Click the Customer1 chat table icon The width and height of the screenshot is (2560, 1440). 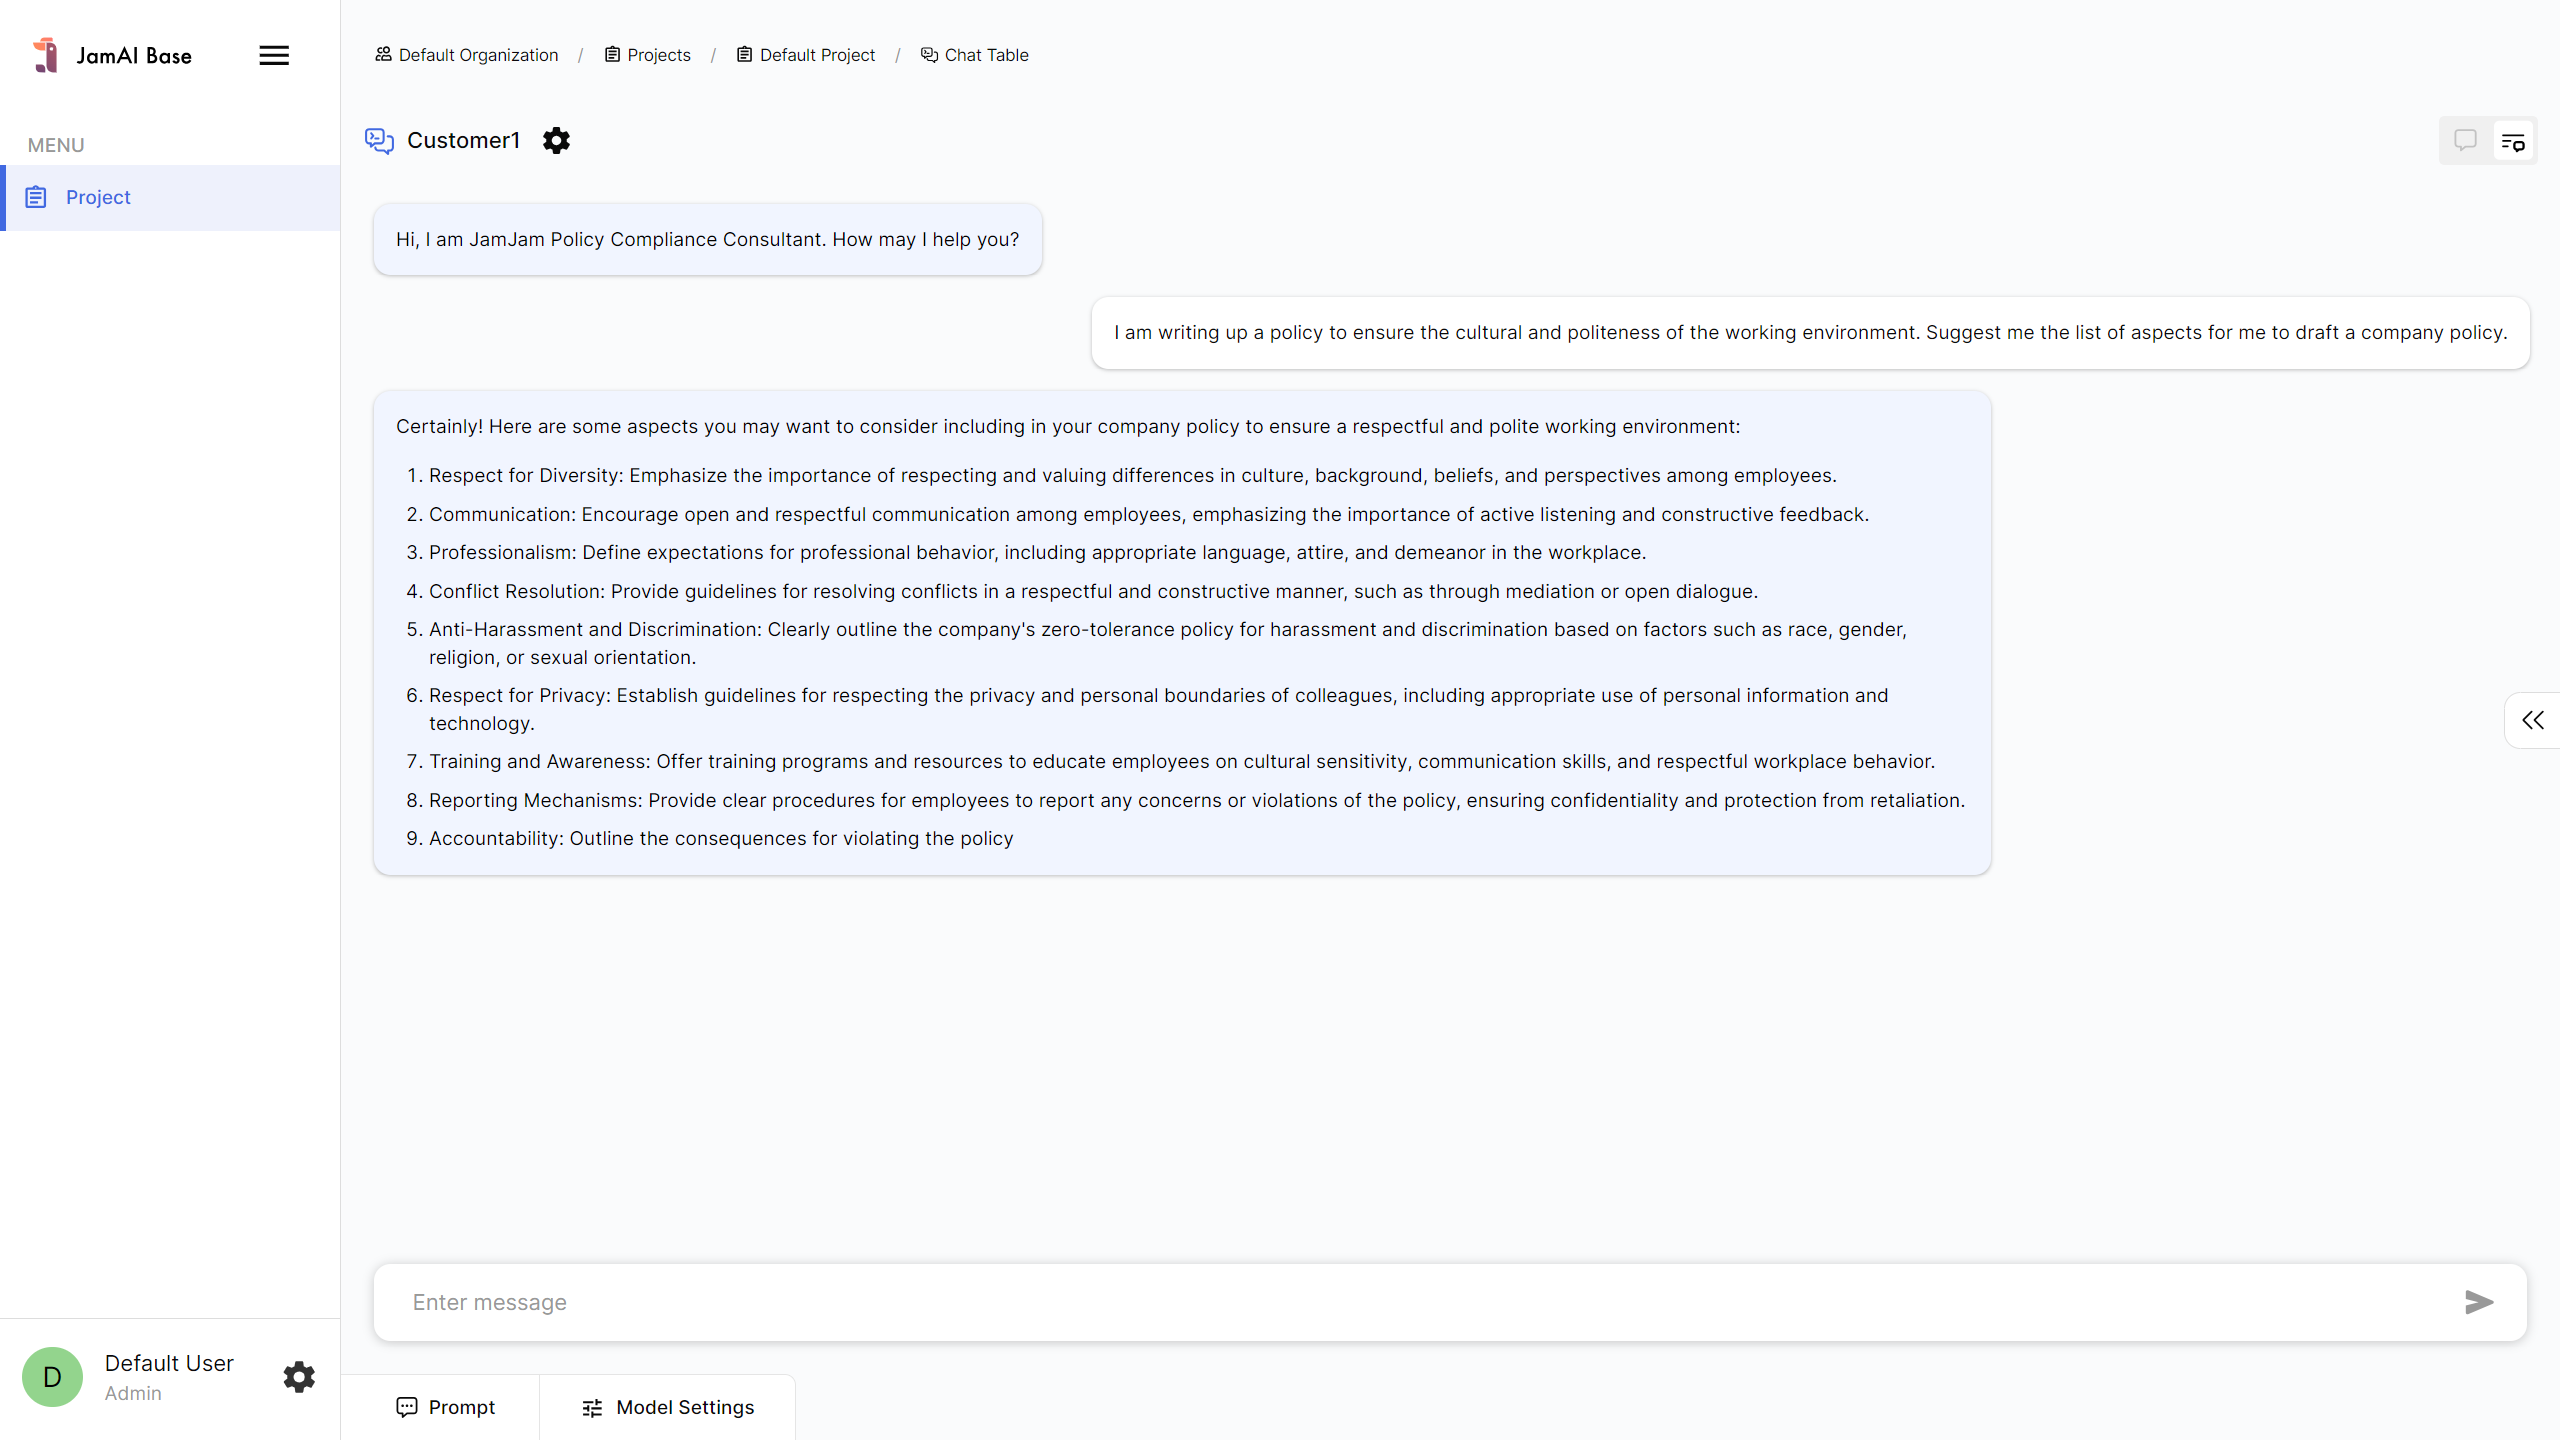pyautogui.click(x=379, y=141)
